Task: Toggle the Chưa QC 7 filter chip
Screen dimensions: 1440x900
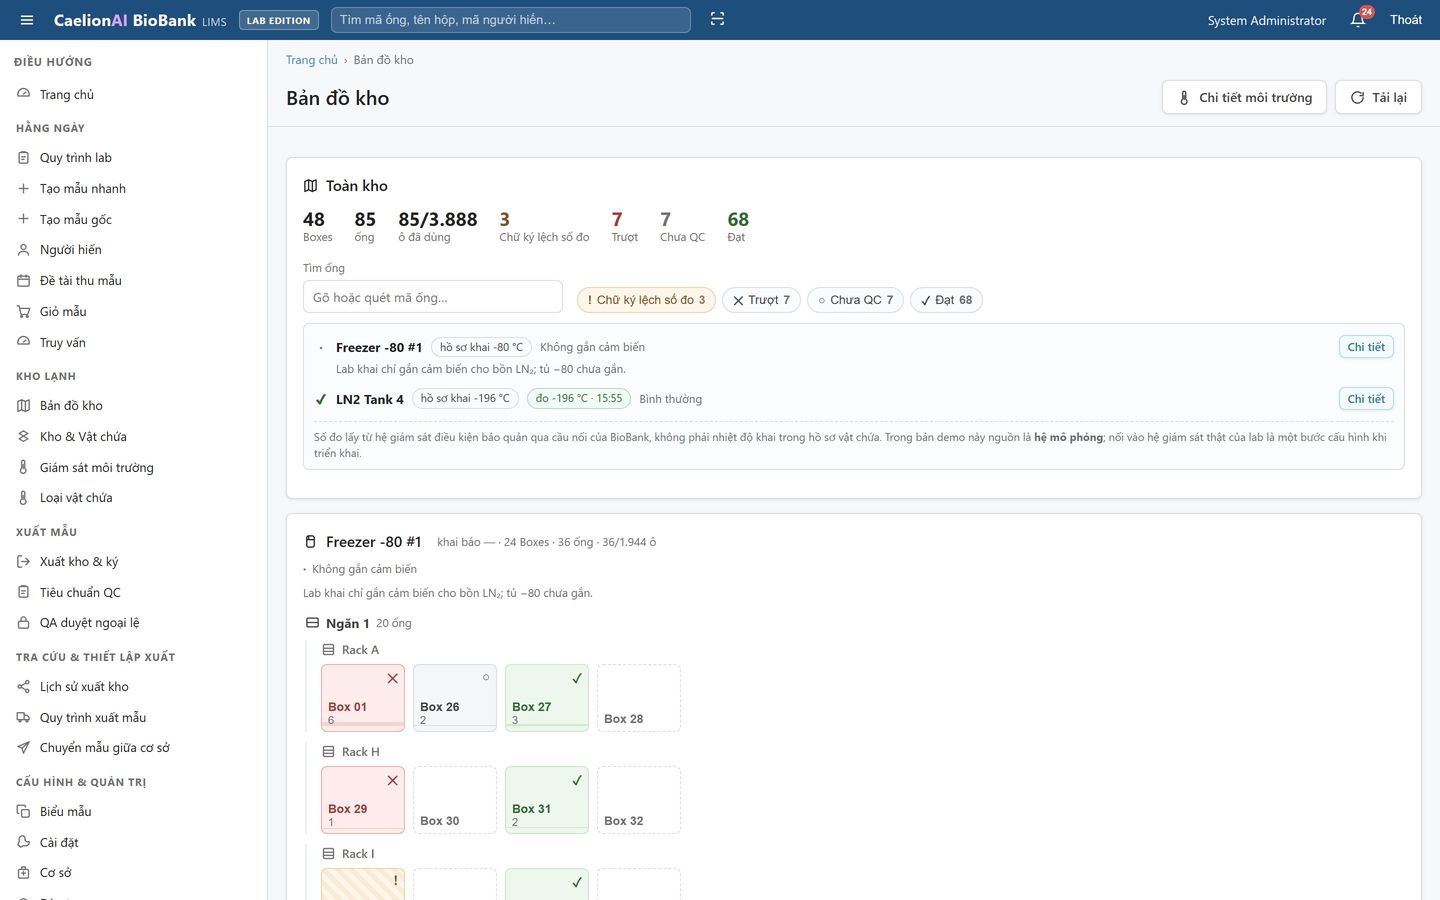Action: coord(855,300)
